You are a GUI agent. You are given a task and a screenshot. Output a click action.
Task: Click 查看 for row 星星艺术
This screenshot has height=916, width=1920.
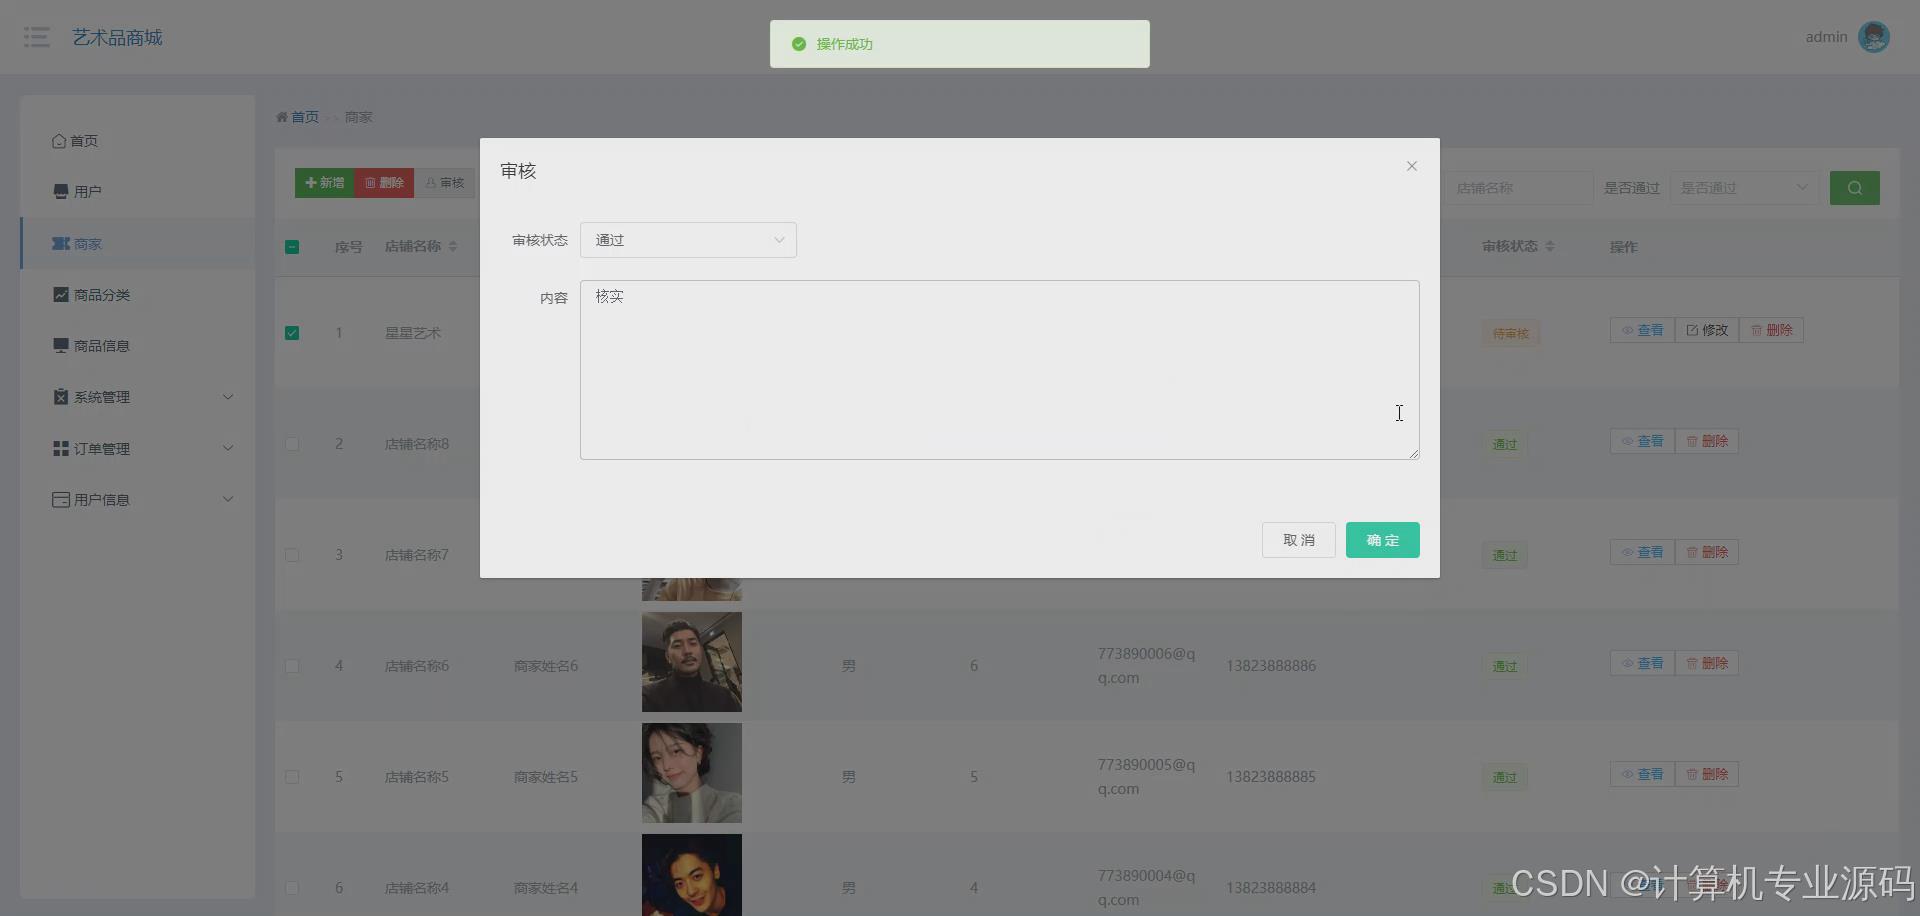1642,330
